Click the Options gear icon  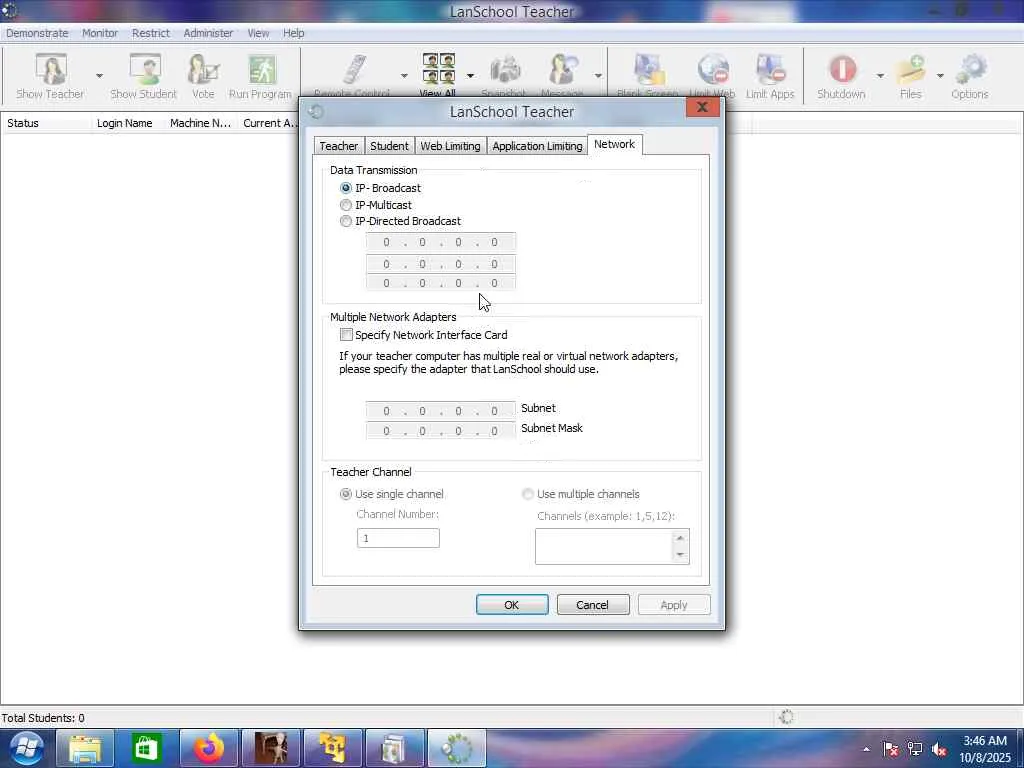pos(970,69)
